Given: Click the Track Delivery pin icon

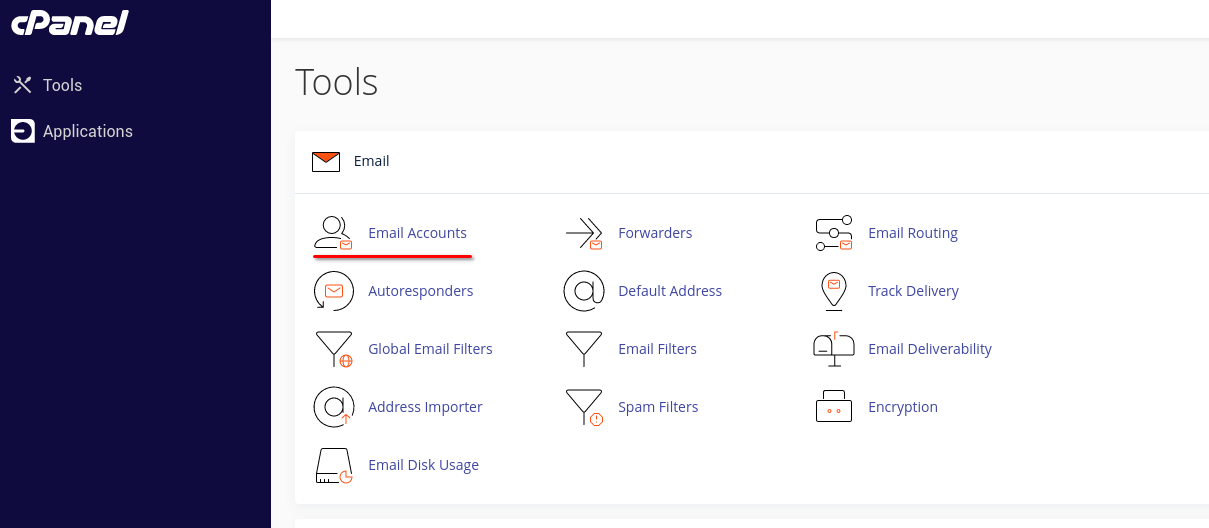Looking at the screenshot, I should click(x=833, y=291).
